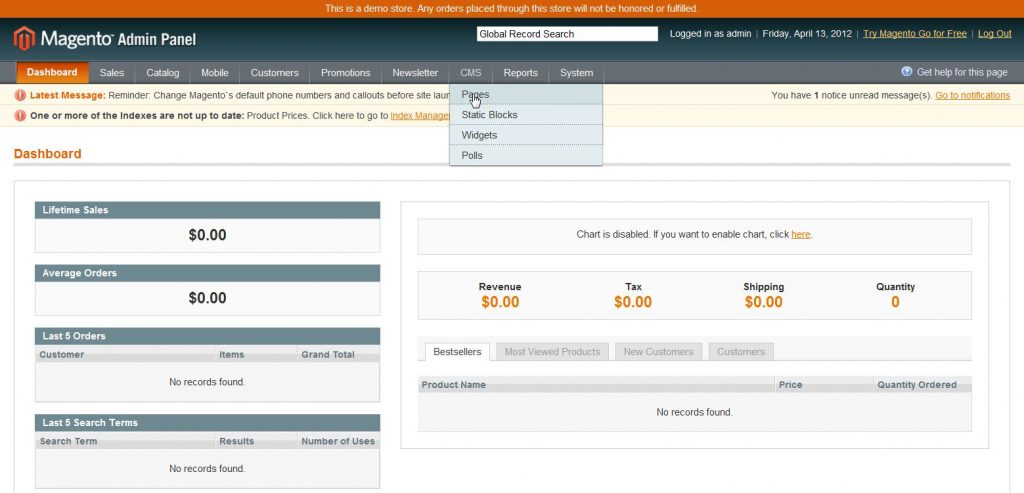Click the indexes warning icon
1024x493 pixels.
coord(20,116)
